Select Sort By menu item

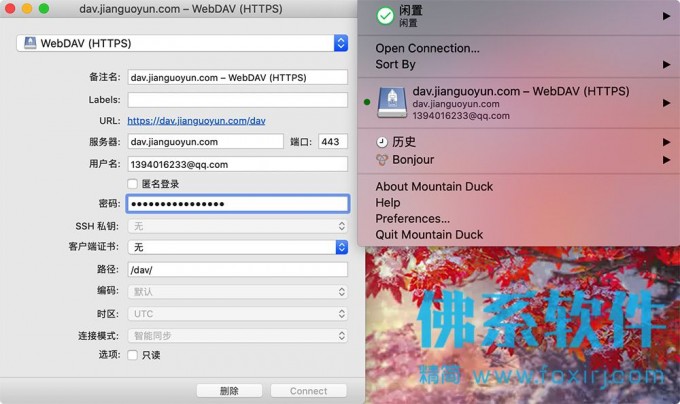point(396,65)
